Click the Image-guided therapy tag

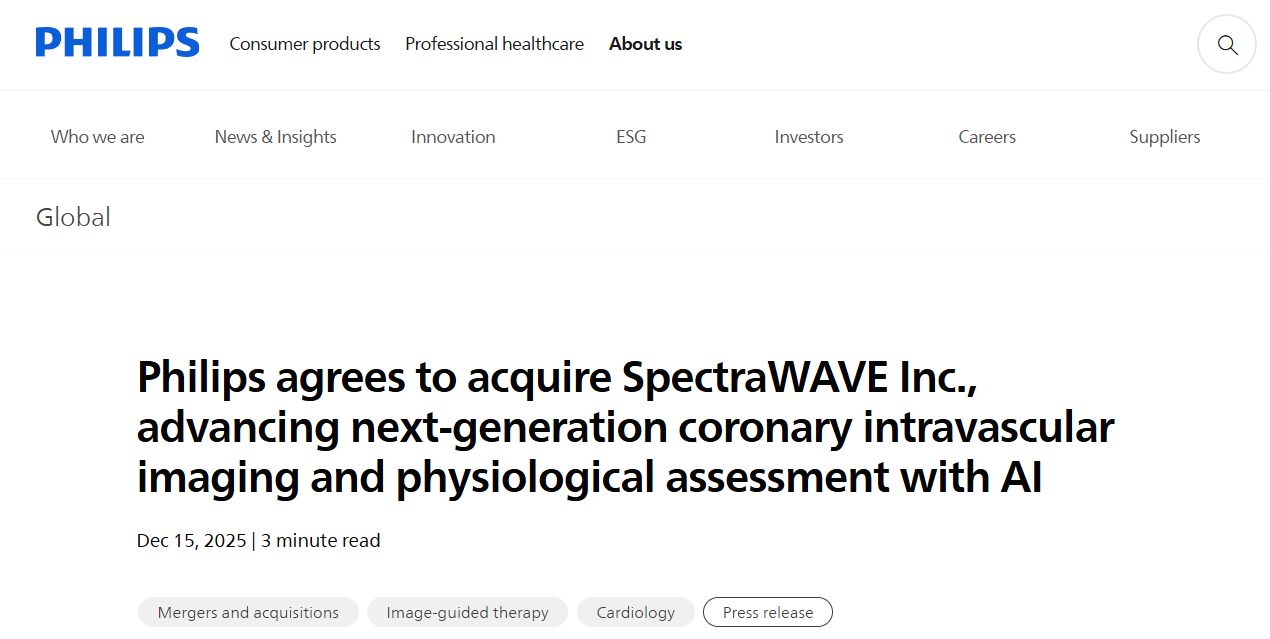(467, 612)
